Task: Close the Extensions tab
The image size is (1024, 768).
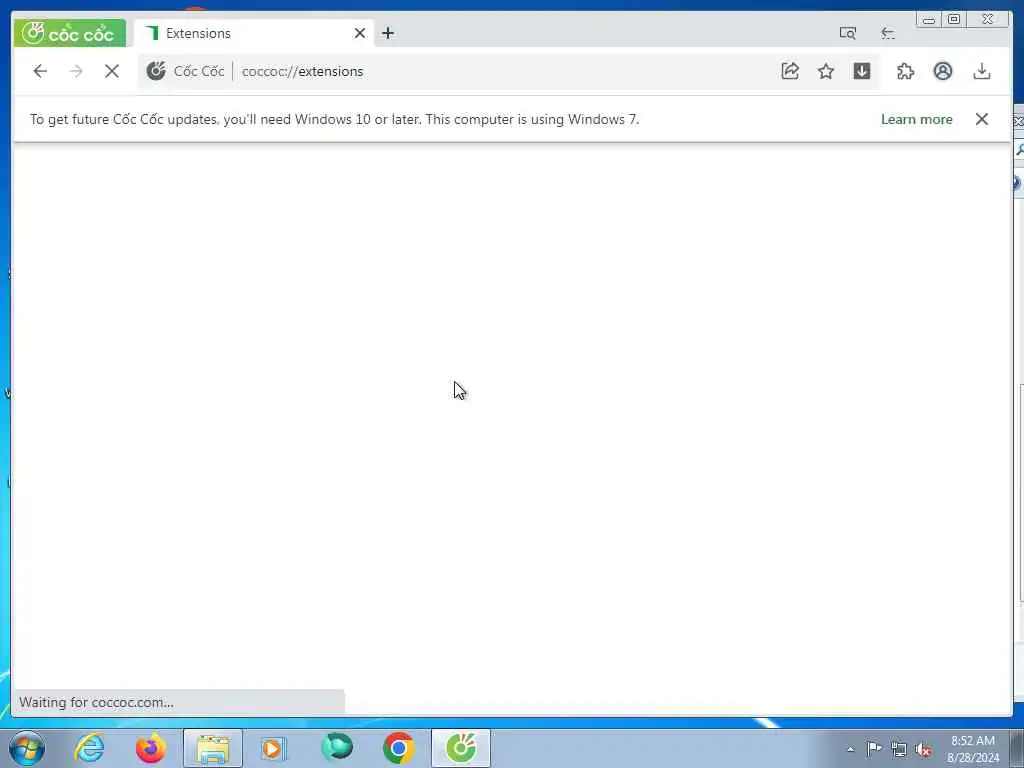Action: click(x=360, y=33)
